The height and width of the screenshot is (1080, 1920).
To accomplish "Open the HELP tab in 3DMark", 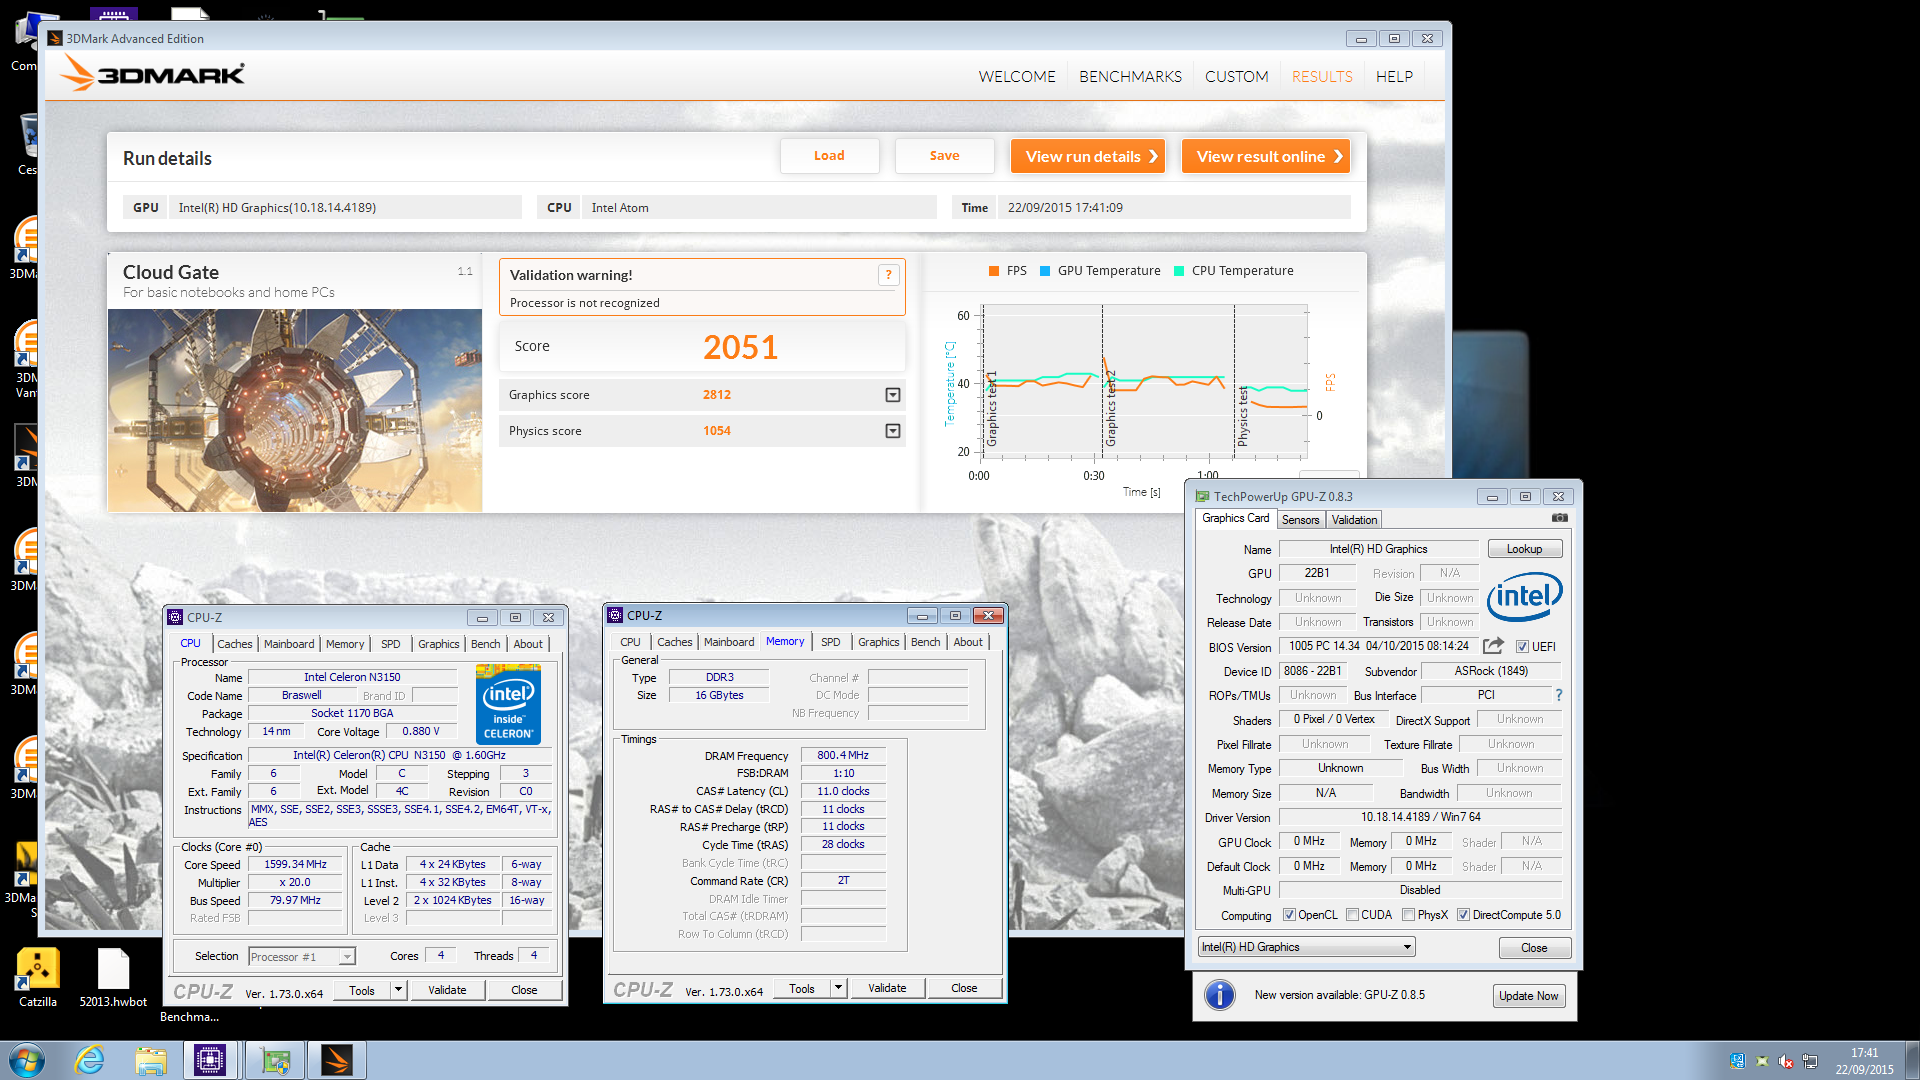I will click(x=1394, y=76).
